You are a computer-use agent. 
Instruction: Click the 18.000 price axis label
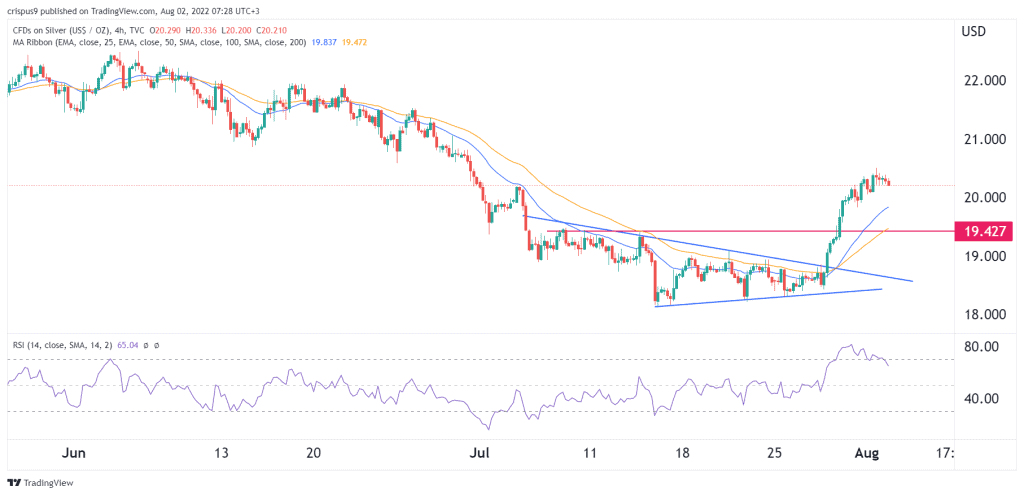(986, 315)
